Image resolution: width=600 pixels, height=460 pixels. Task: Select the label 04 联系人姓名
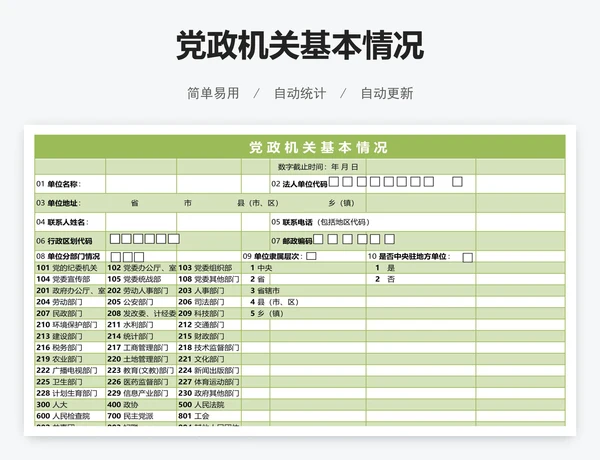point(62,222)
